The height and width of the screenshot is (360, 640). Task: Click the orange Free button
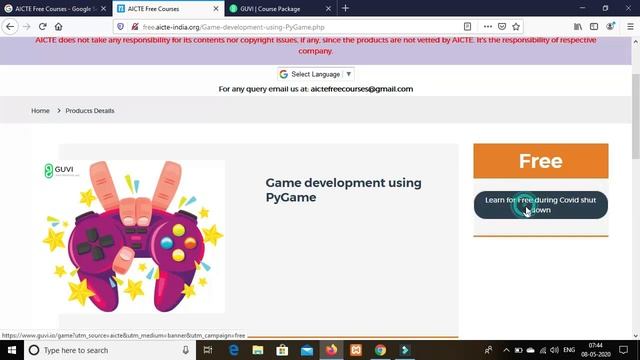pos(541,161)
